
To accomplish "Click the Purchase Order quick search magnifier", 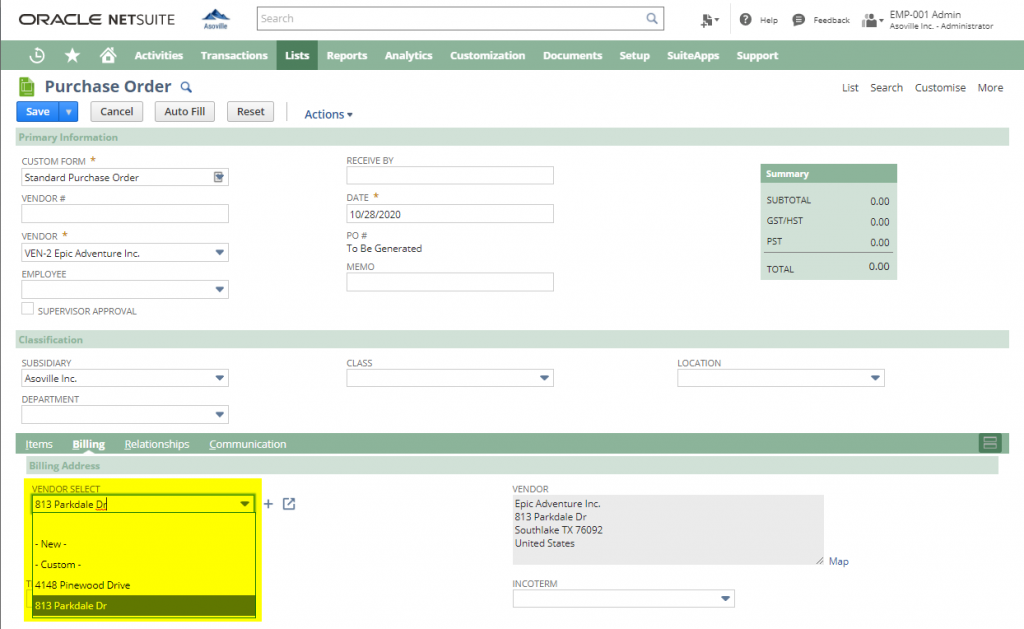I will click(x=186, y=87).
